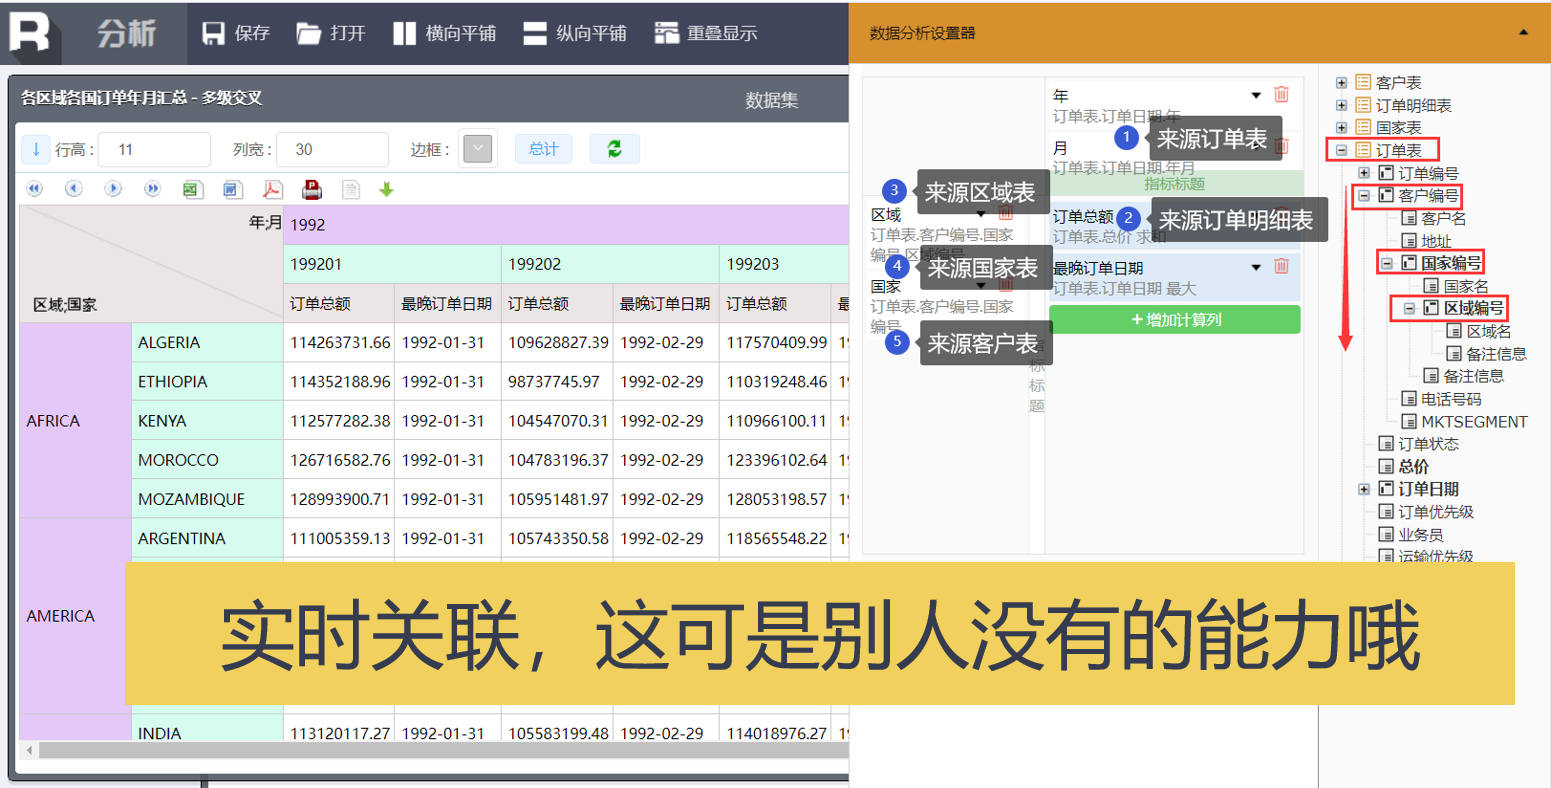Screen dimensions: 1551x788
Task: Jump to the first page
Action: tap(35, 189)
